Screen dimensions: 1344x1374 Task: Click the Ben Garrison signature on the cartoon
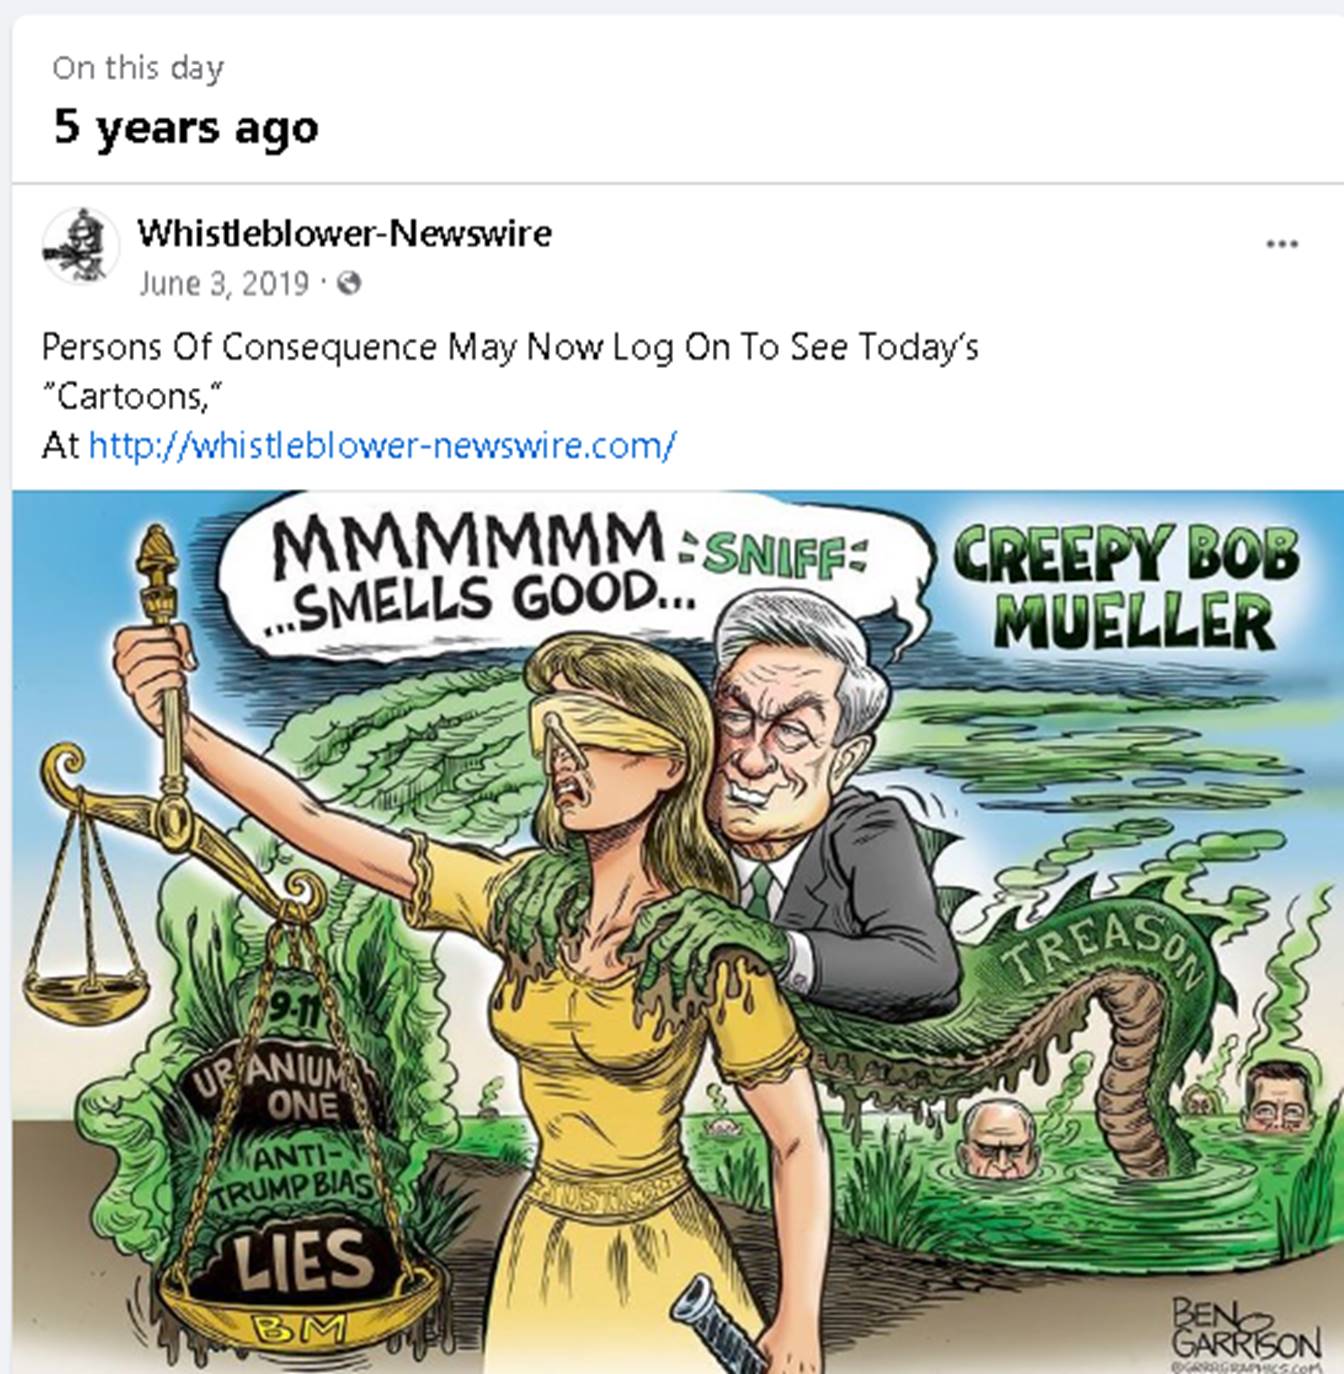point(1244,1328)
